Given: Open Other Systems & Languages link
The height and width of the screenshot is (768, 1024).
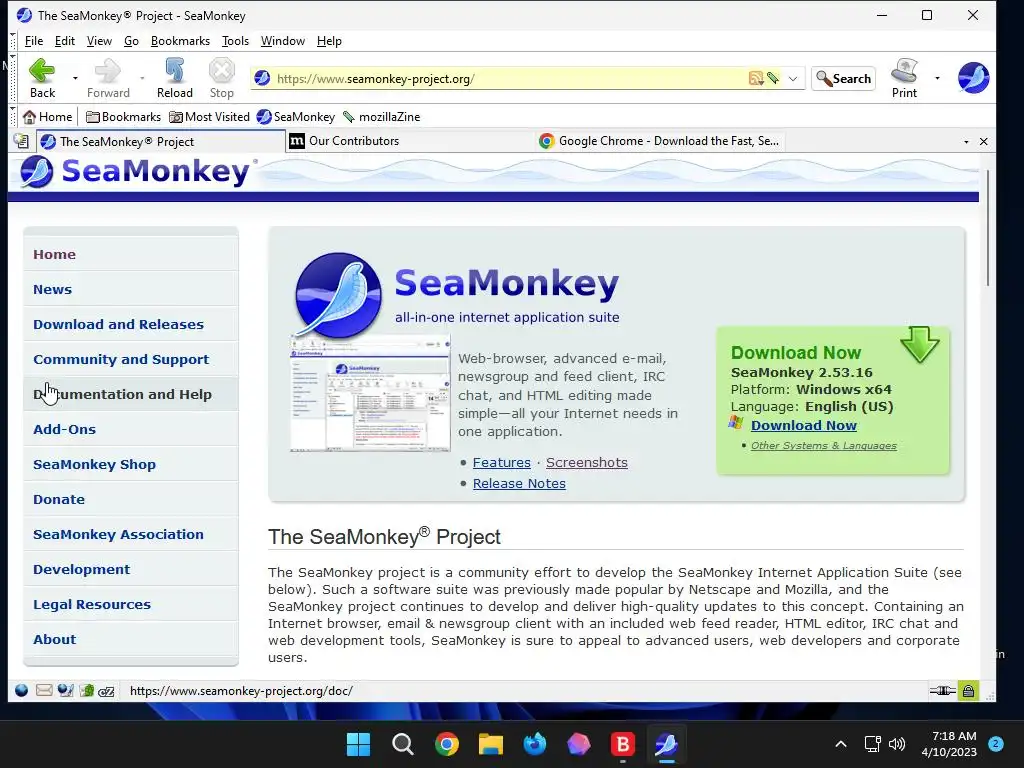Looking at the screenshot, I should pos(824,445).
